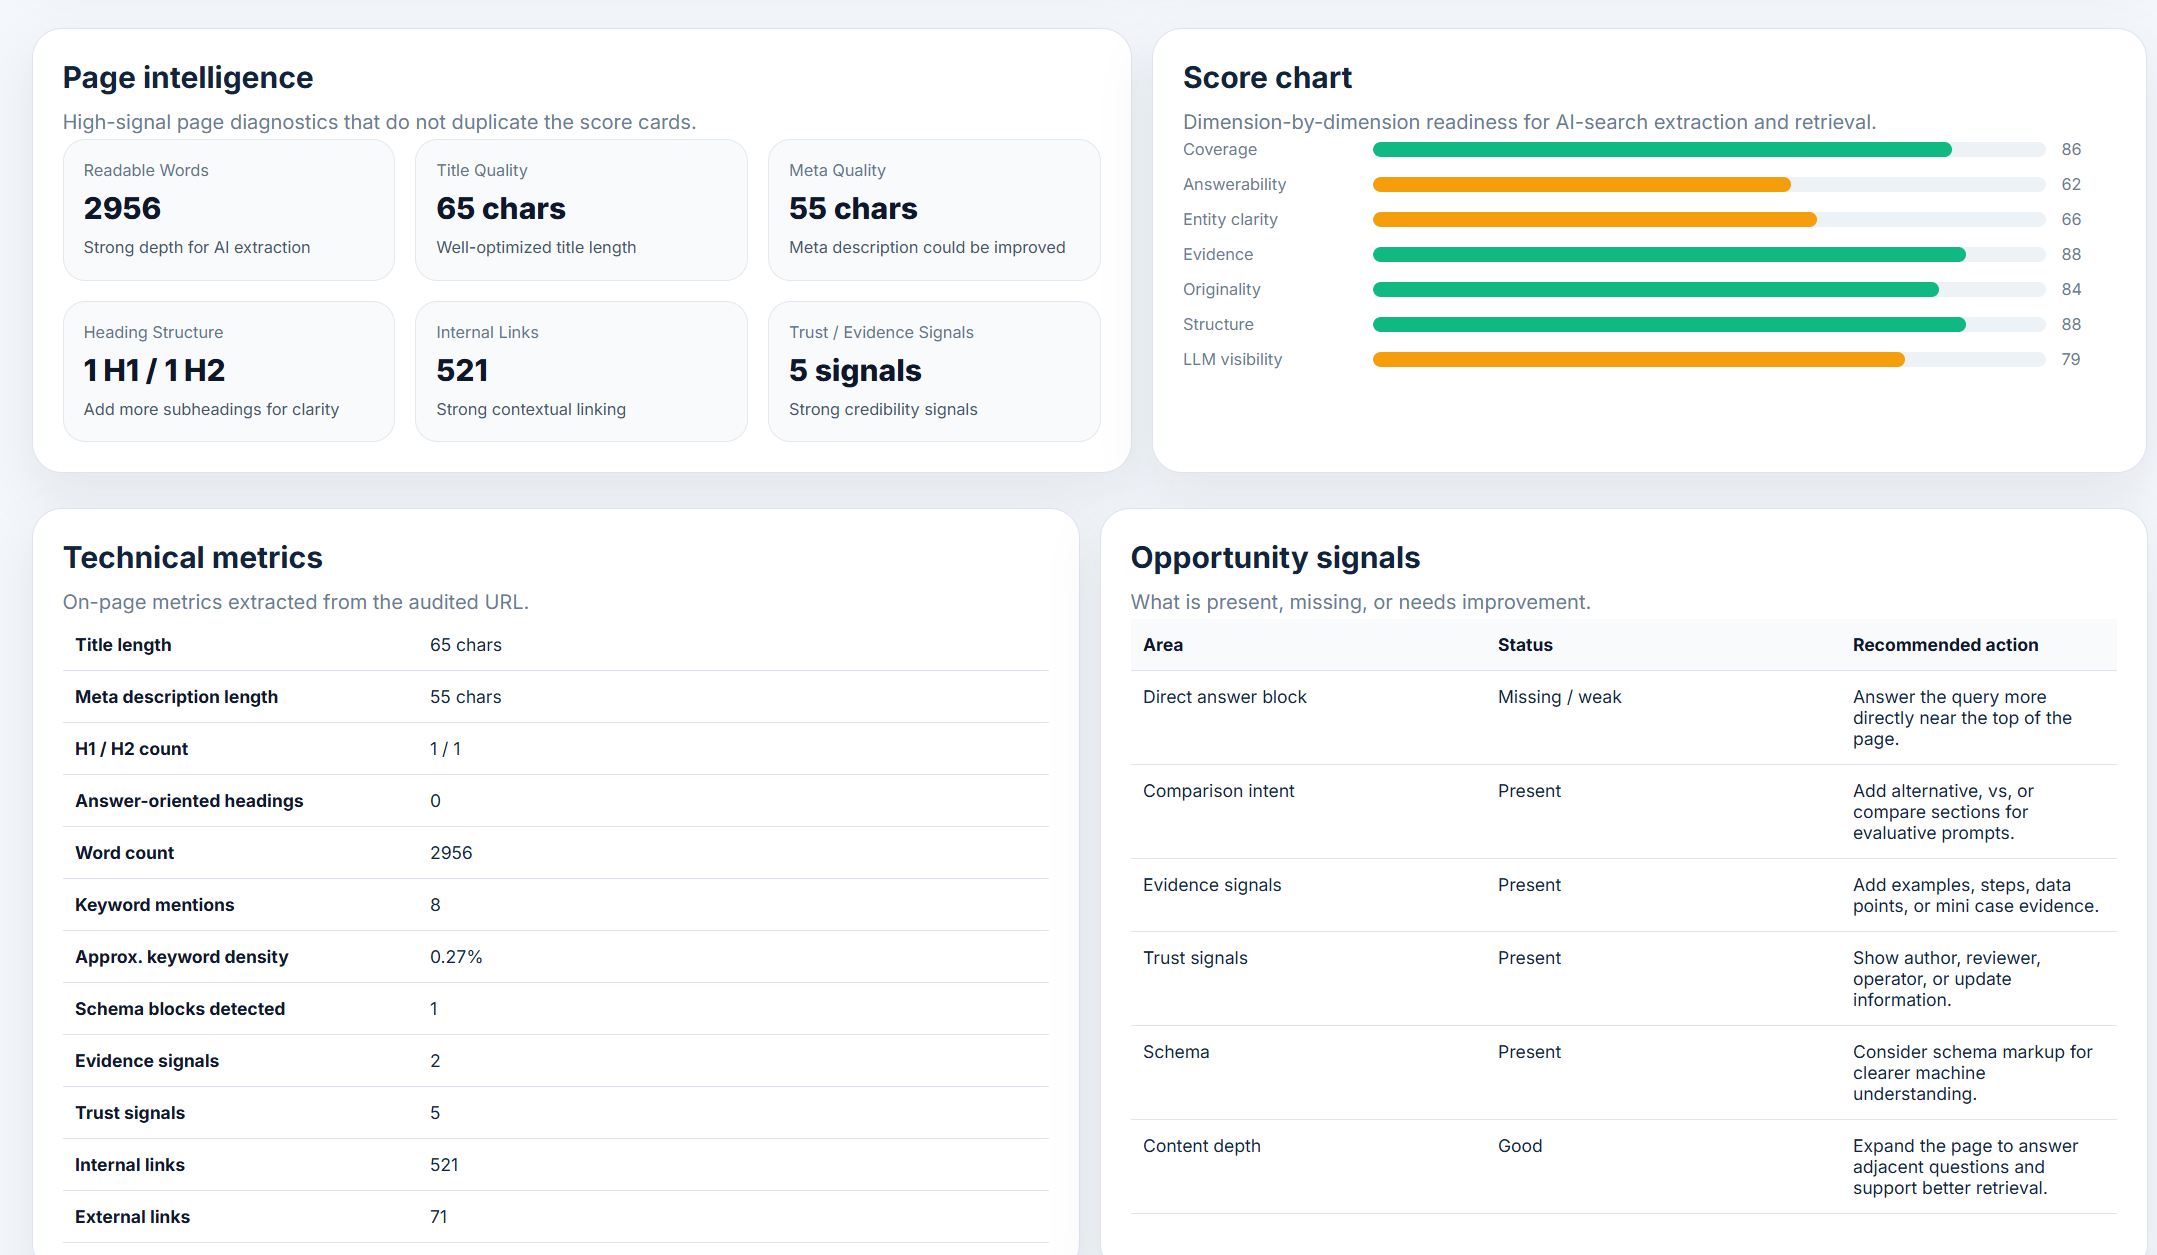Click the Entity clarity value 66
Viewport: 2157px width, 1255px height.
pyautogui.click(x=2071, y=220)
